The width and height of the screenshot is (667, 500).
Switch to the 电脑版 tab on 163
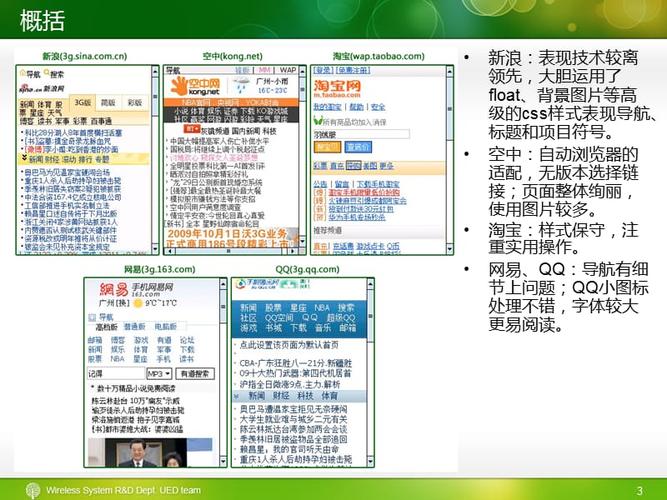pyautogui.click(x=165, y=327)
